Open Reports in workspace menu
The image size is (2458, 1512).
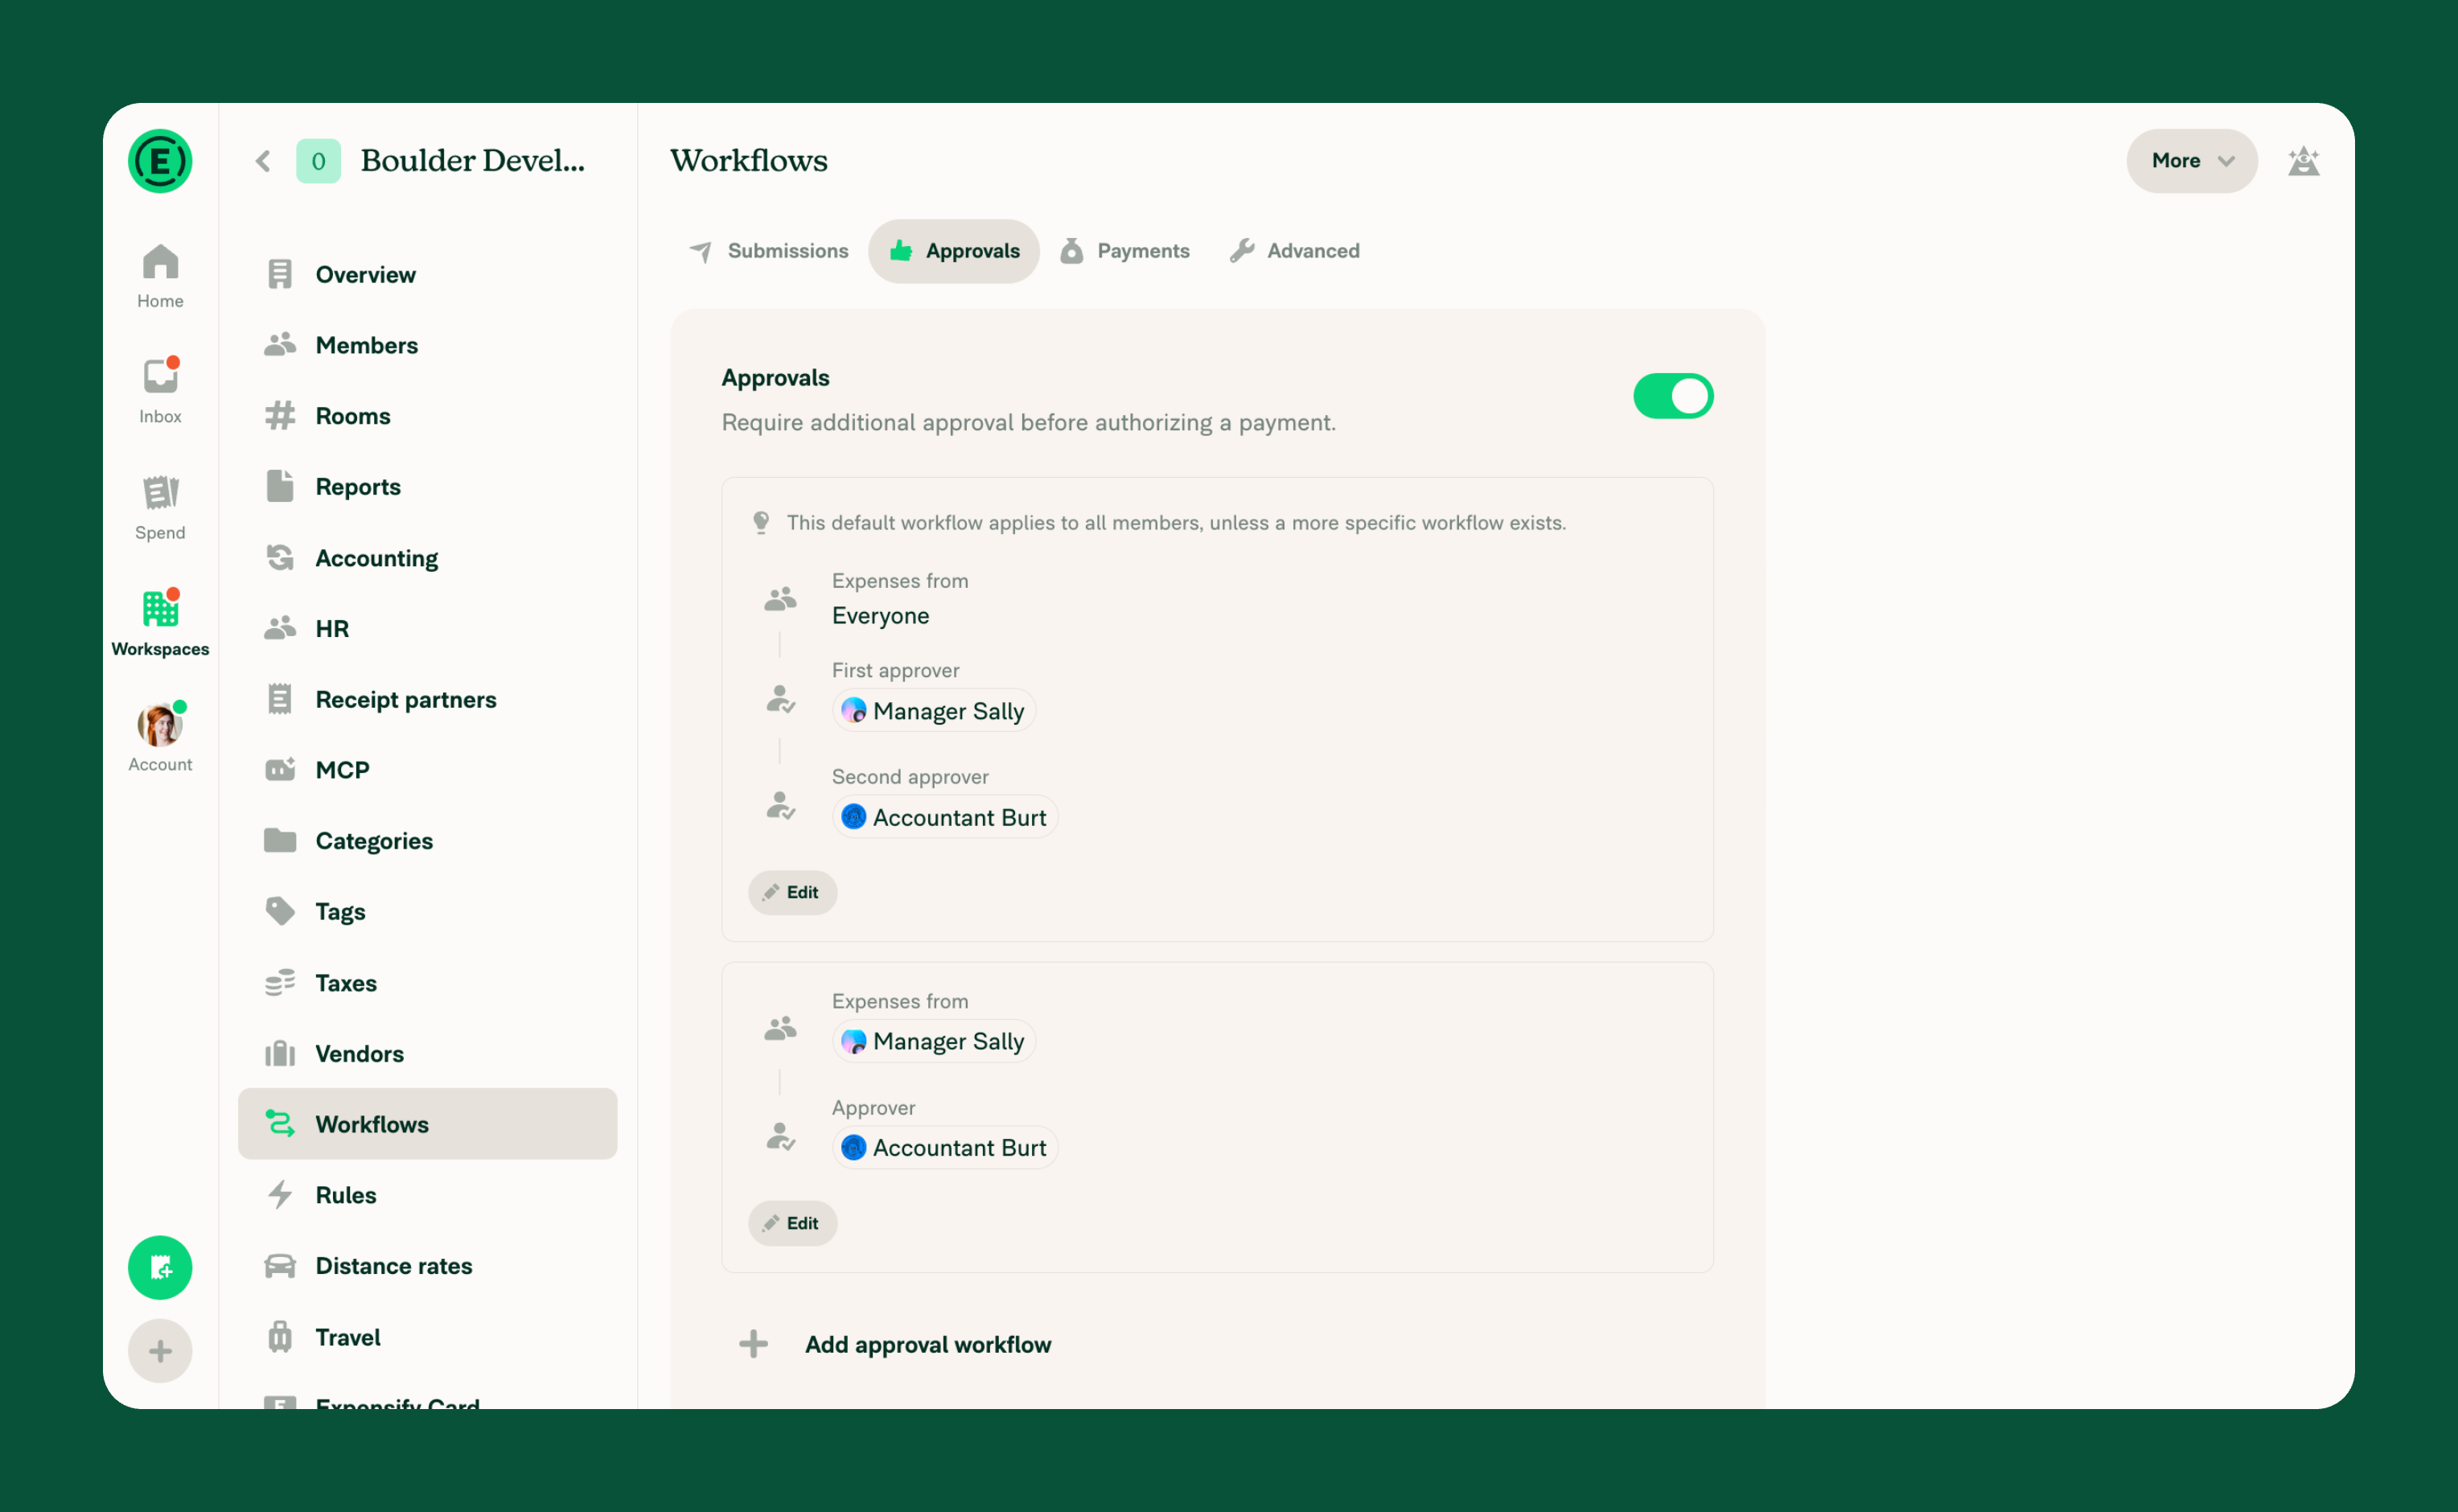tap(427, 487)
